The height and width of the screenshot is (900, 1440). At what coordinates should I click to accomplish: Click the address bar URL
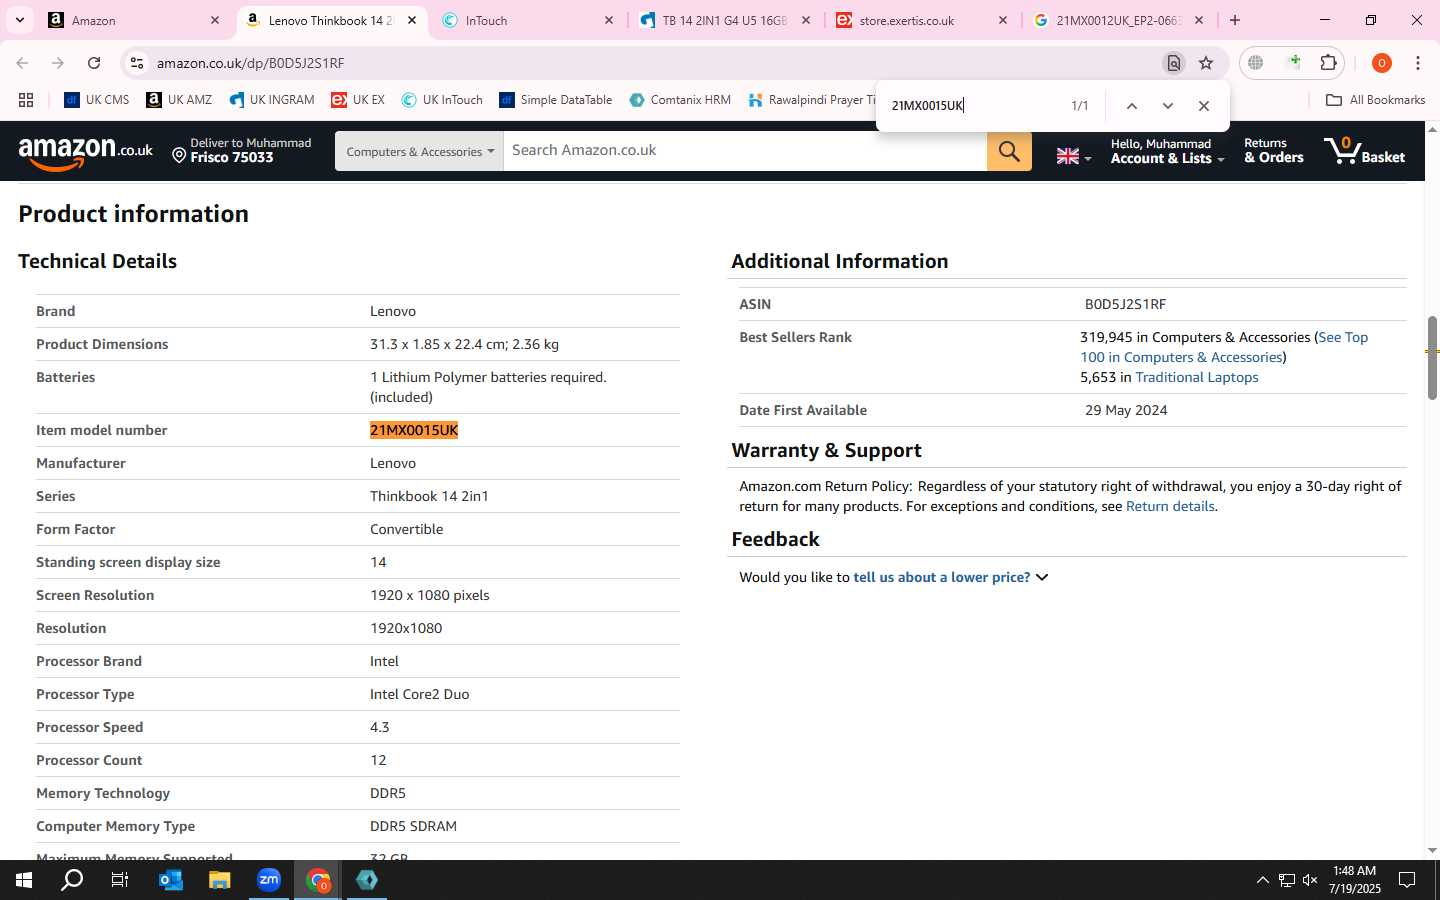[x=250, y=63]
